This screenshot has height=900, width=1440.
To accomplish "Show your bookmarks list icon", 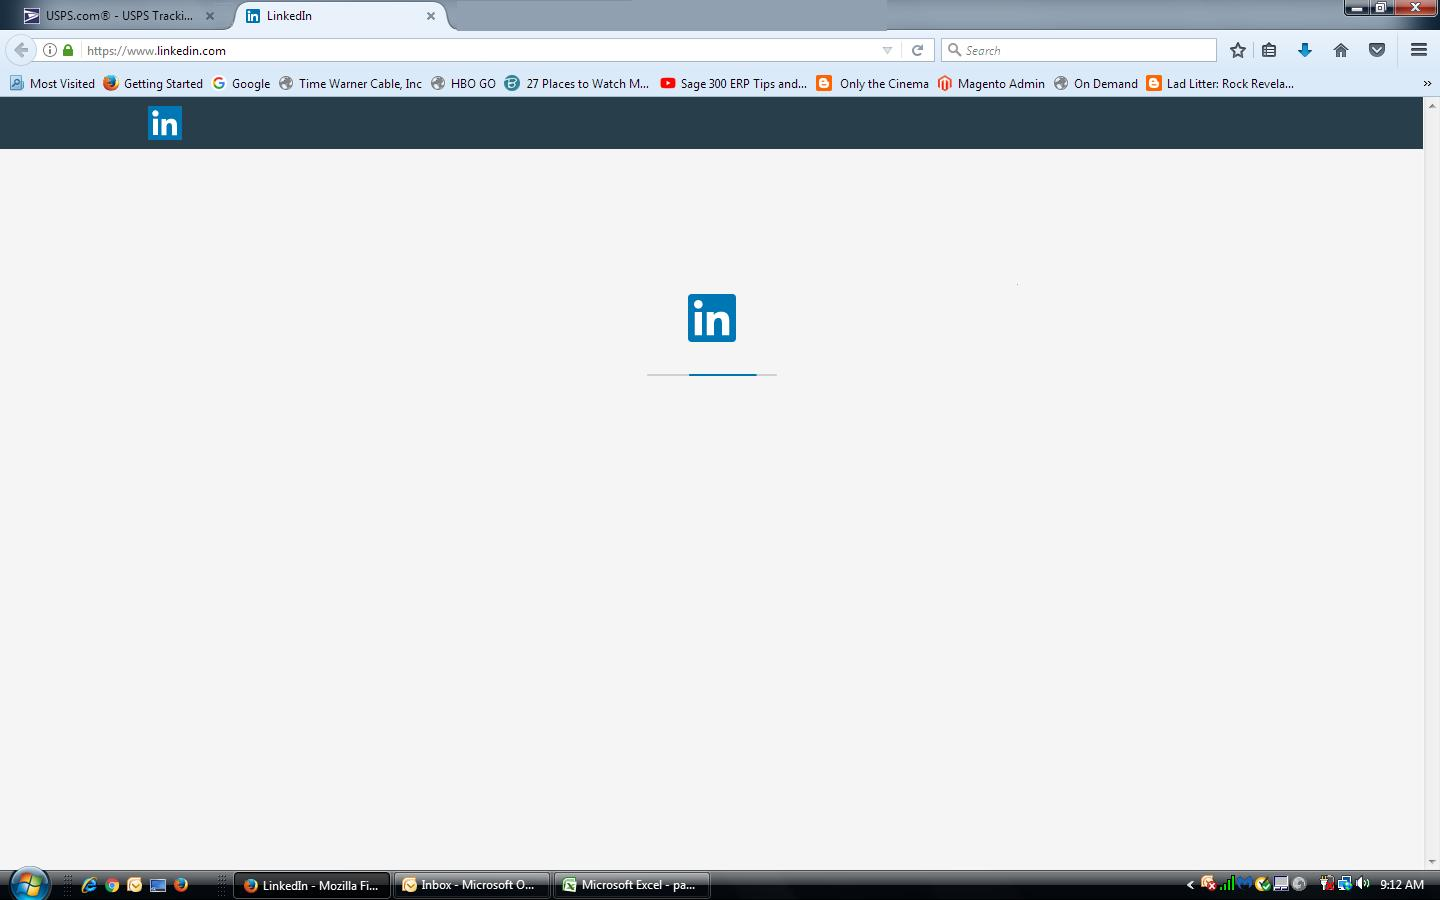I will [1269, 50].
